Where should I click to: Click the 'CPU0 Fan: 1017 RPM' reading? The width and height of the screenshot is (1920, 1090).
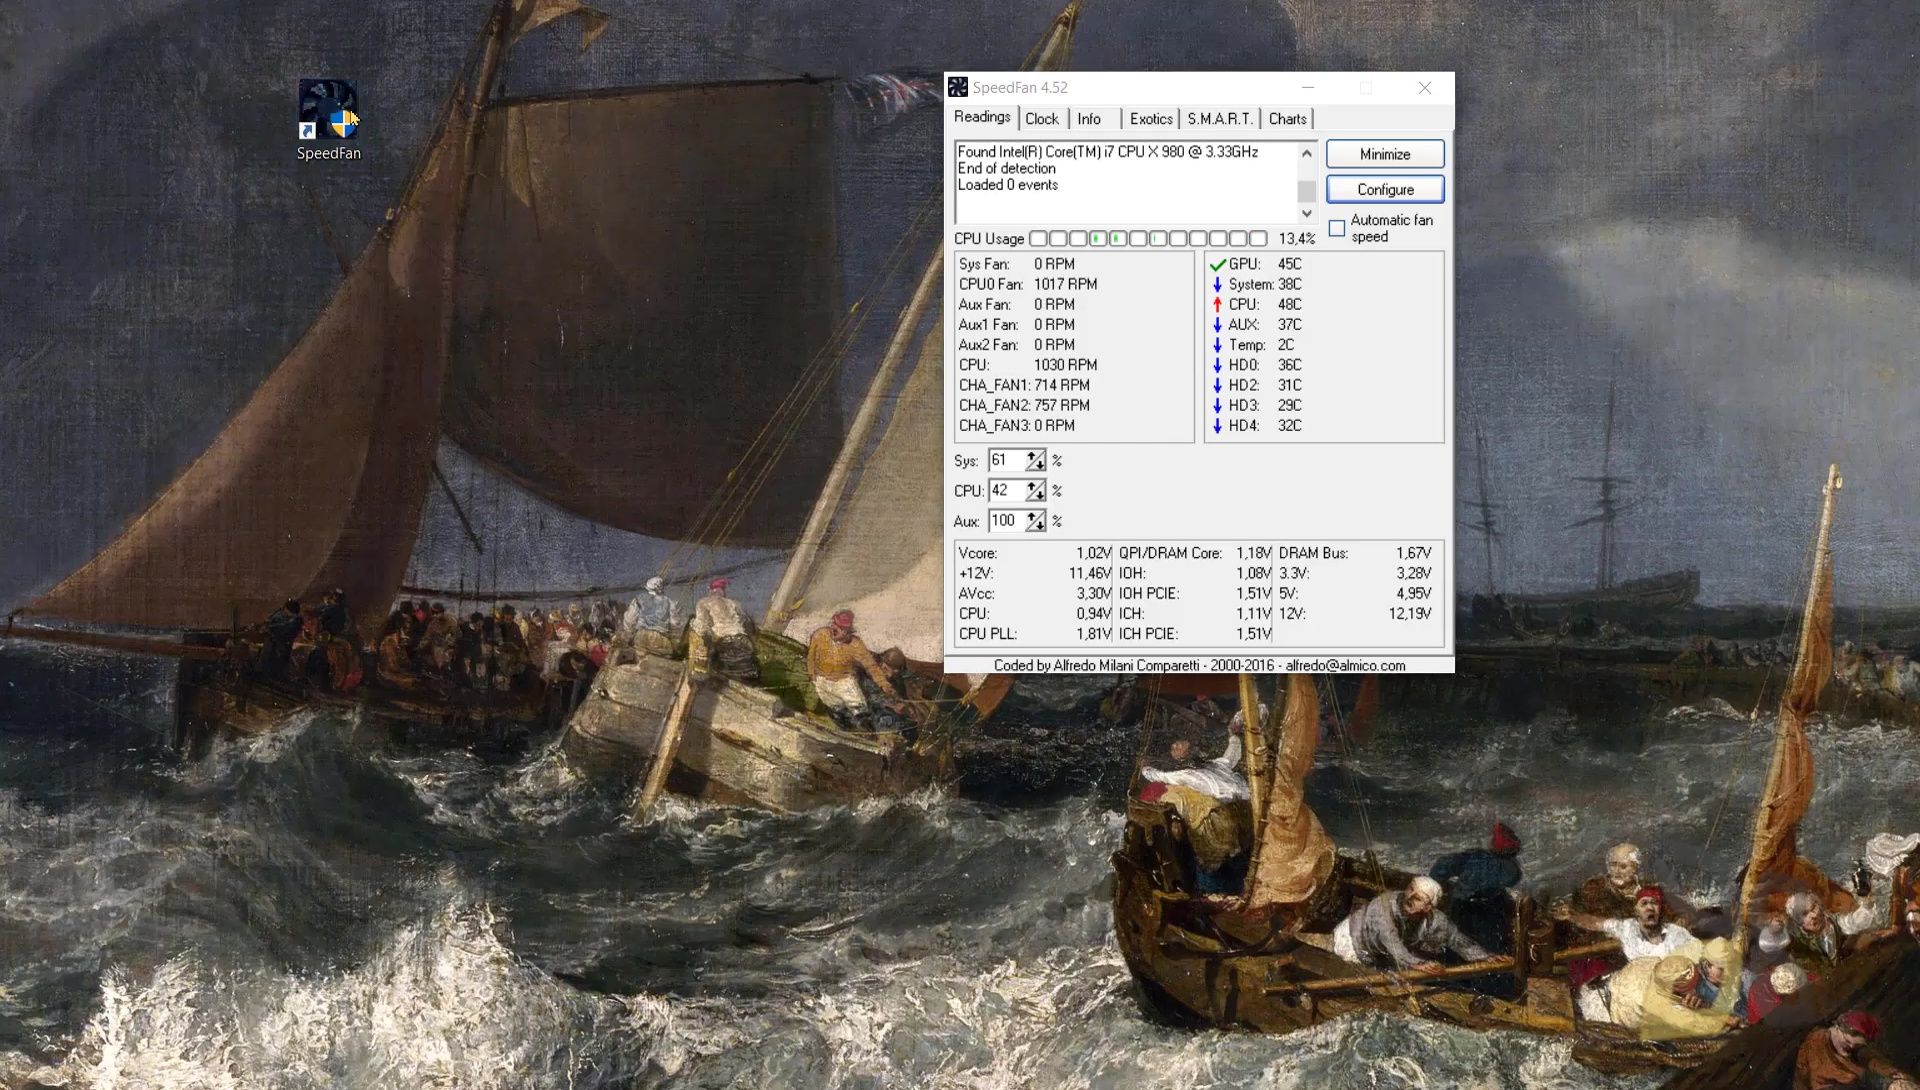1028,285
